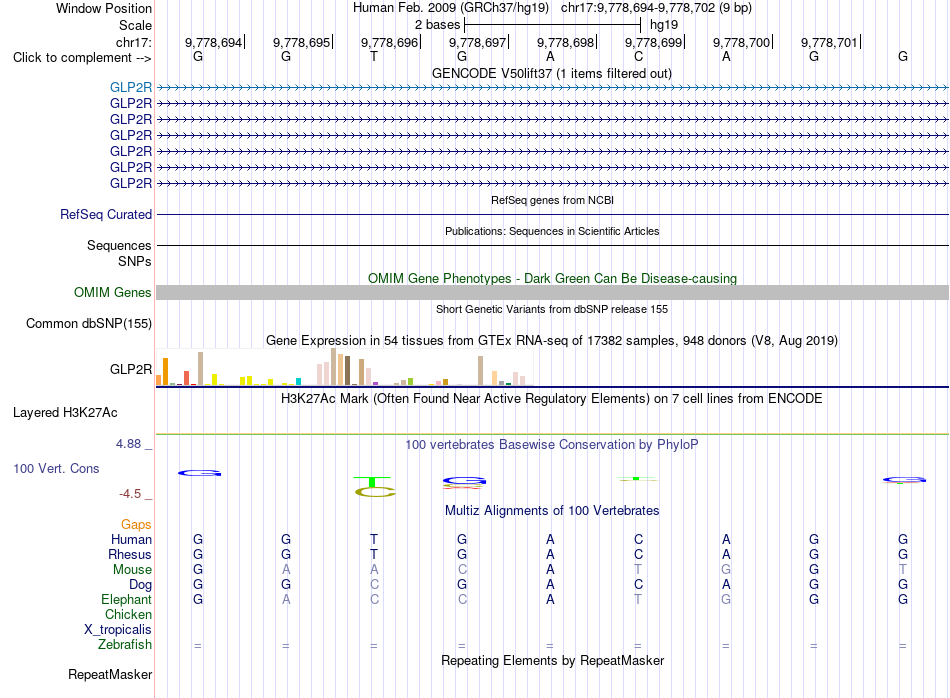Click the Sequences label of the Publications track
The width and height of the screenshot is (950, 698).
pos(119,245)
